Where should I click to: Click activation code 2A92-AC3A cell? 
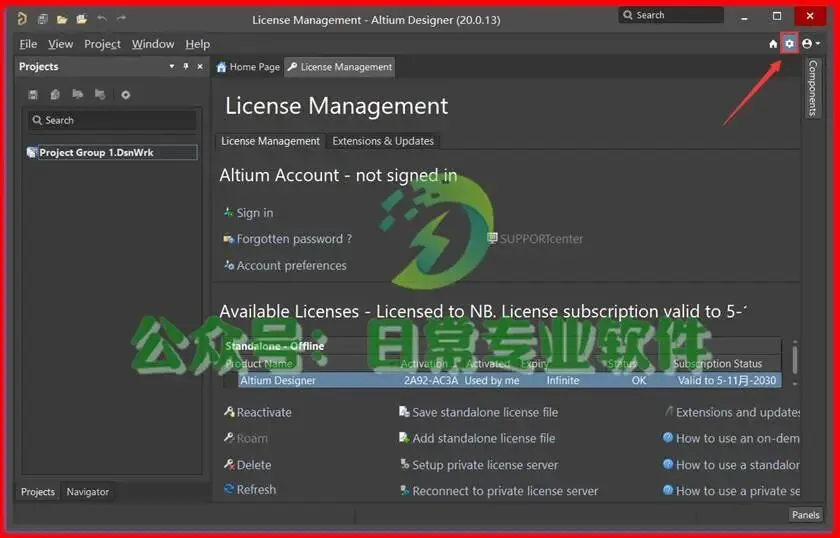click(x=431, y=380)
